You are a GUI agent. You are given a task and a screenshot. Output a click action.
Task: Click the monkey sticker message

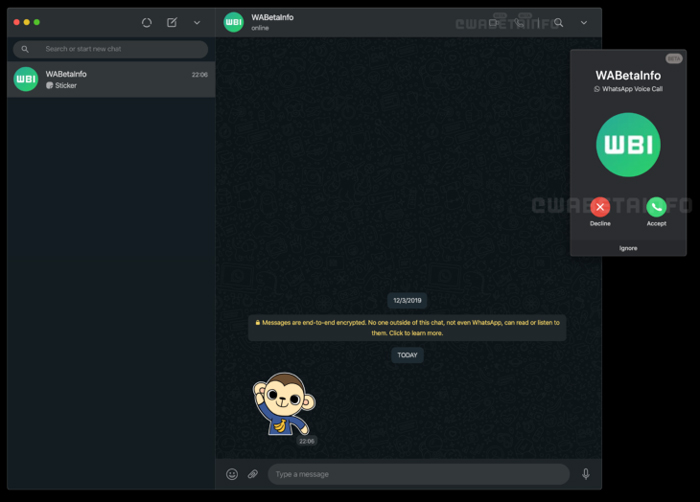tap(284, 404)
